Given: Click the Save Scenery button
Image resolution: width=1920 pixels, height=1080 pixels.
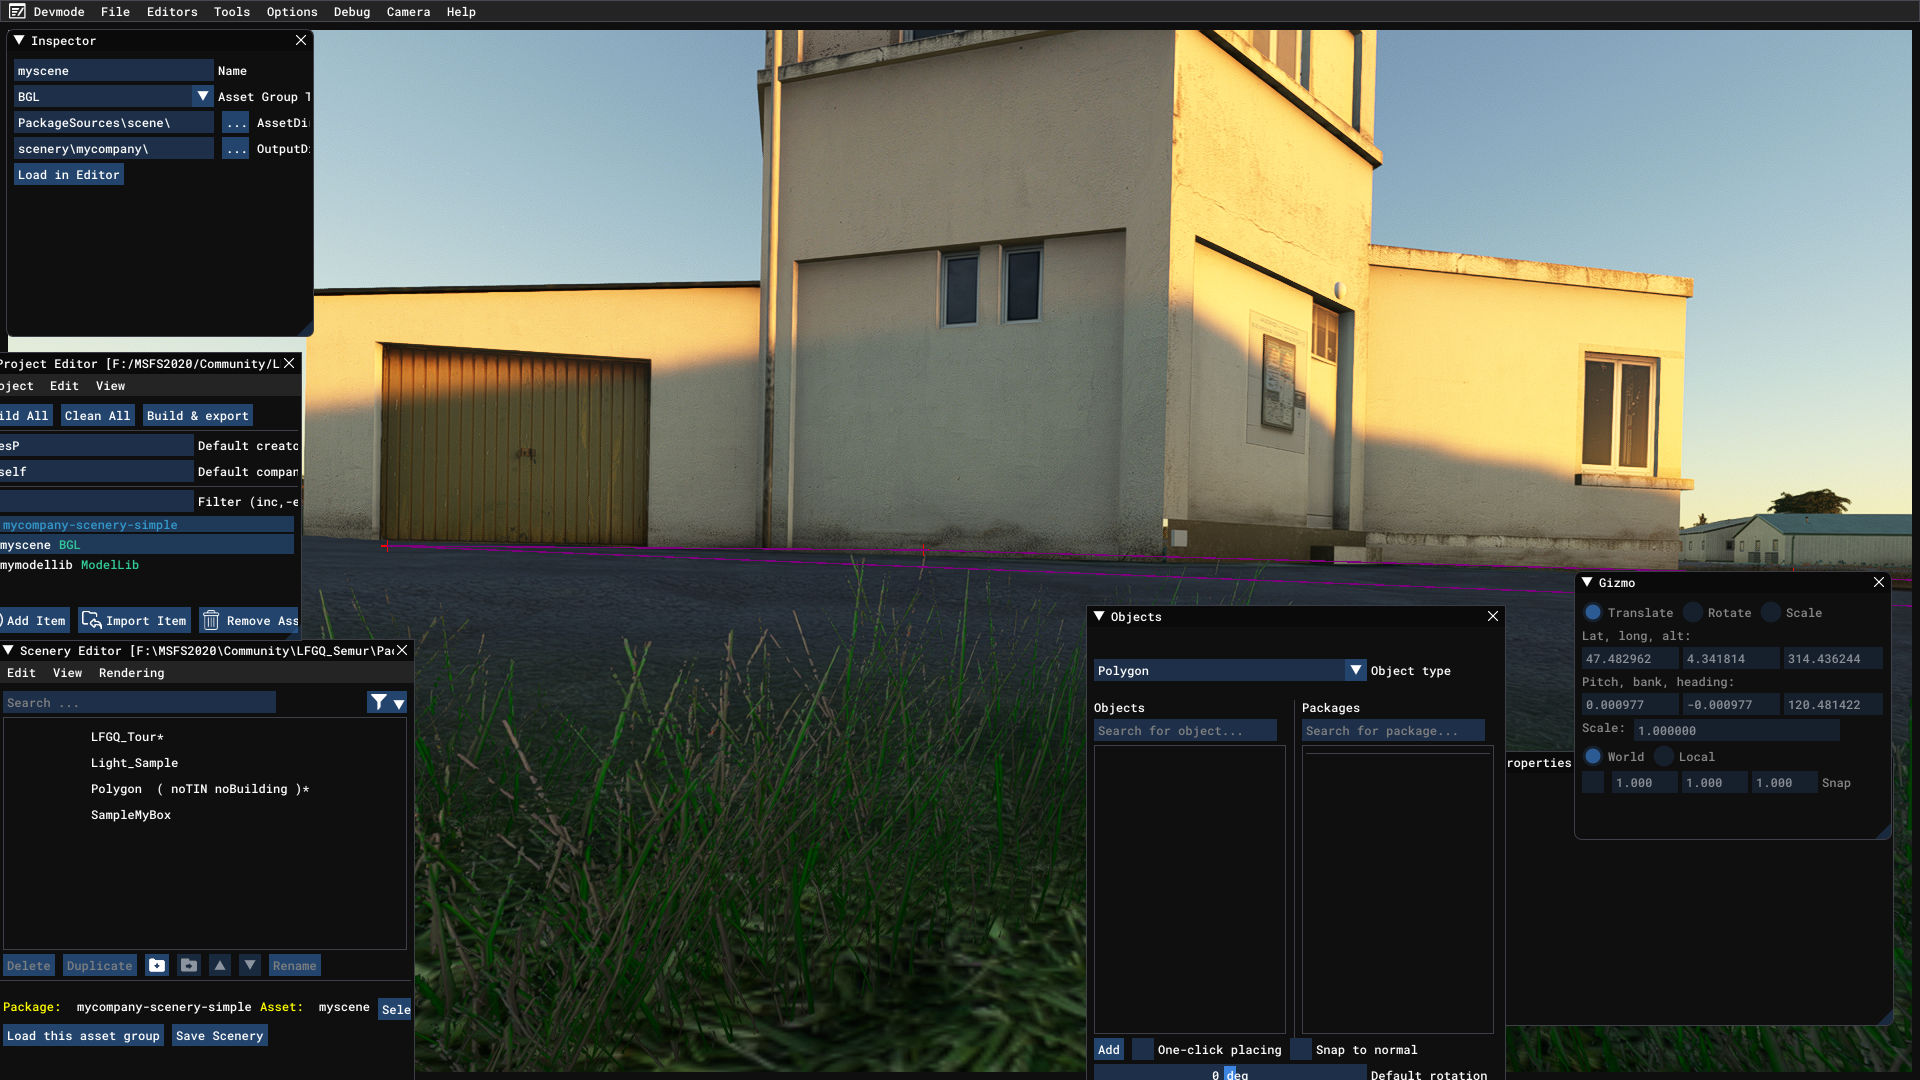Looking at the screenshot, I should 219,1036.
